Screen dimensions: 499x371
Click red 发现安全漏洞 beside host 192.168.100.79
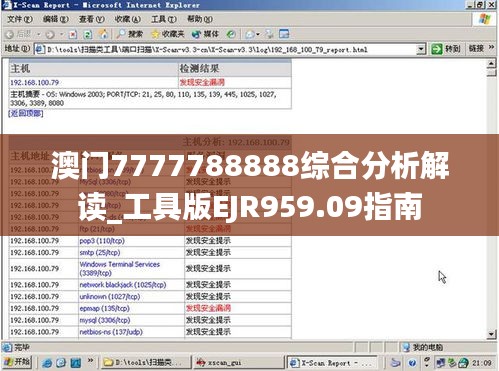[x=202, y=82]
